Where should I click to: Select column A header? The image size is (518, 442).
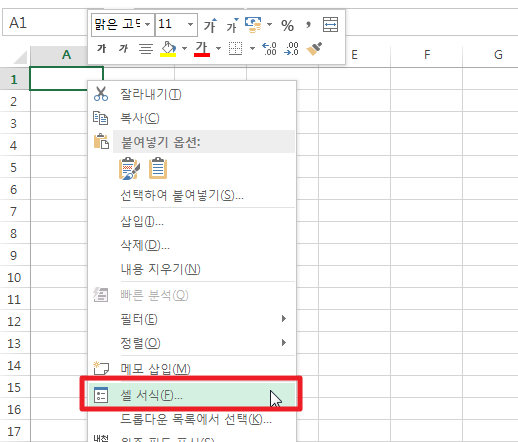pyautogui.click(x=67, y=55)
